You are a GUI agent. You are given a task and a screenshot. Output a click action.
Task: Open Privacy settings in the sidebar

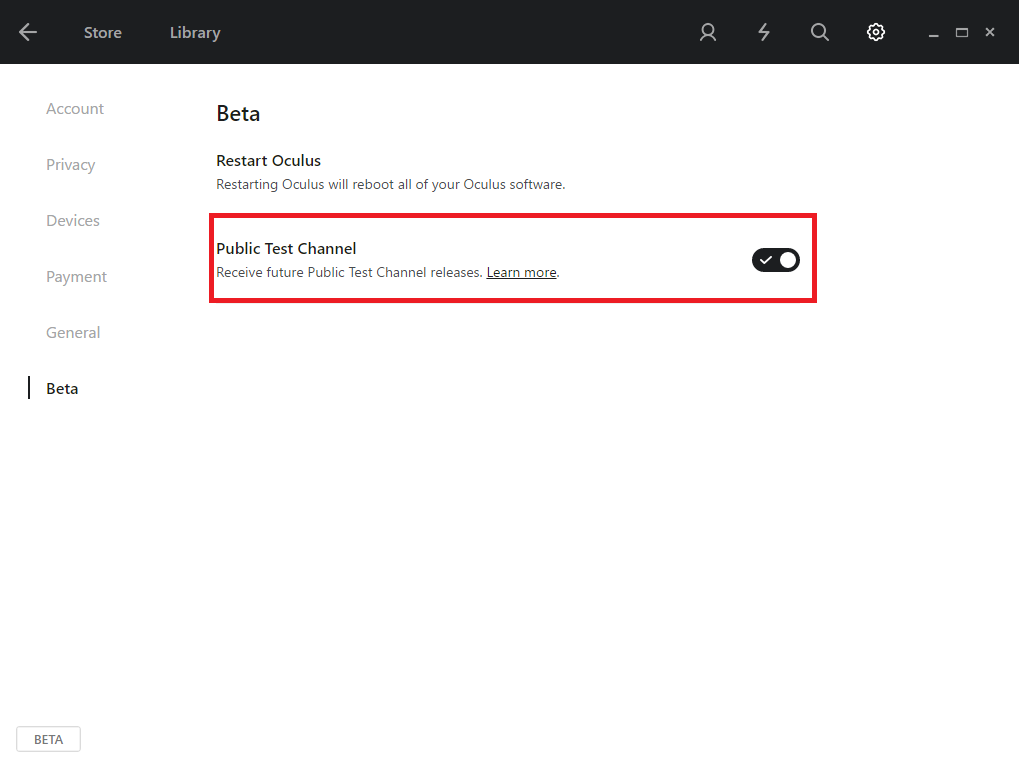point(71,165)
